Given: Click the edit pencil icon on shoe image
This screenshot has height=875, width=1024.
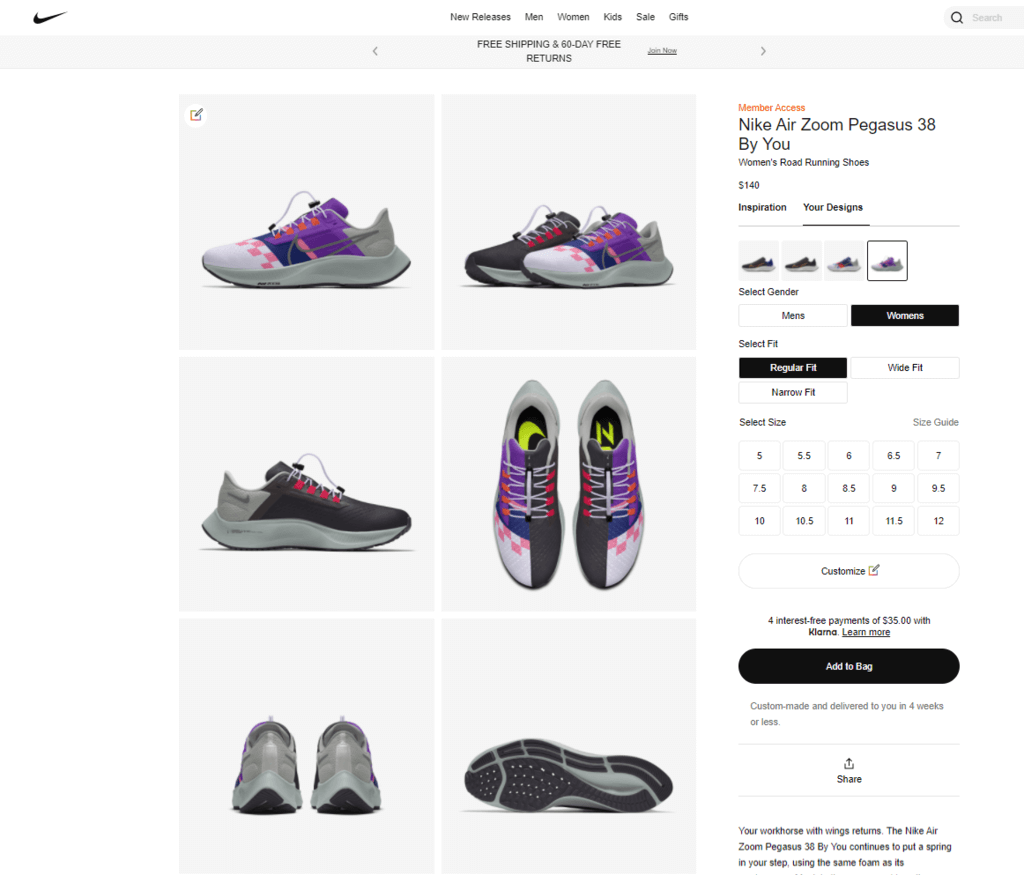Looking at the screenshot, I should coord(196,114).
